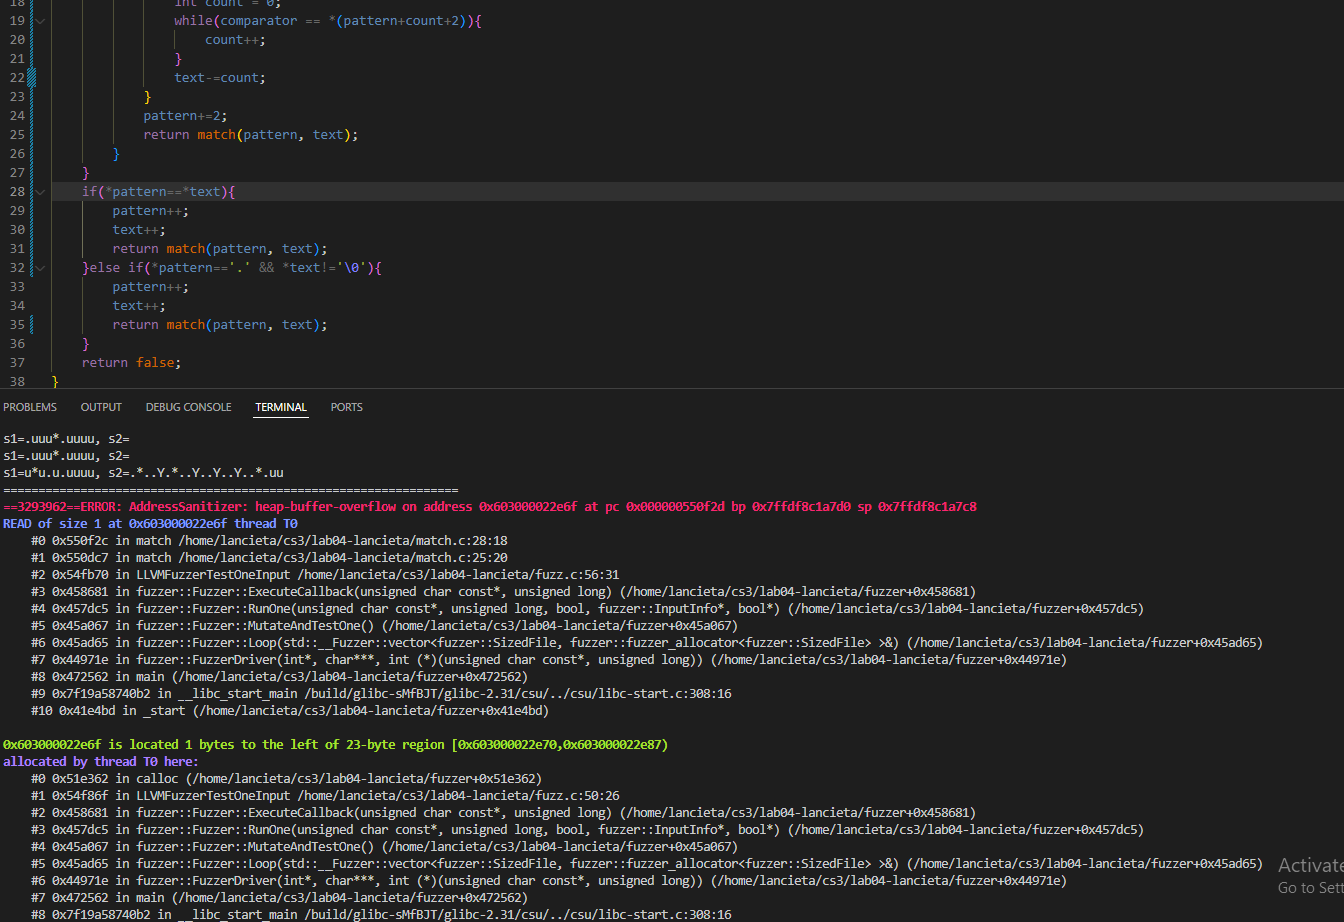Click the git change marker beside line 22
The image size is (1344, 922).
pyautogui.click(x=33, y=77)
